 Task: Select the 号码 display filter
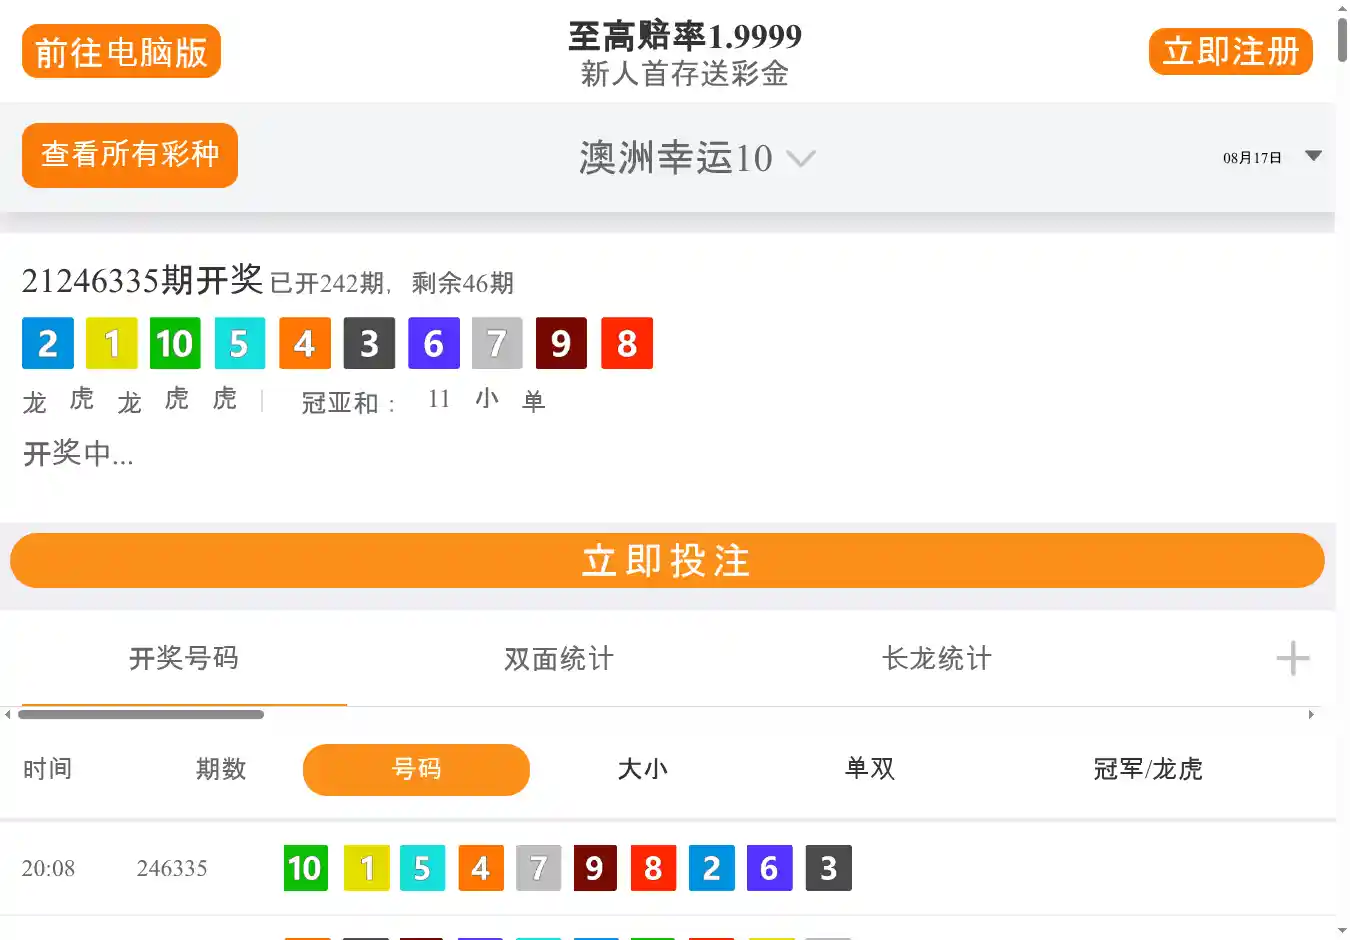pos(416,769)
